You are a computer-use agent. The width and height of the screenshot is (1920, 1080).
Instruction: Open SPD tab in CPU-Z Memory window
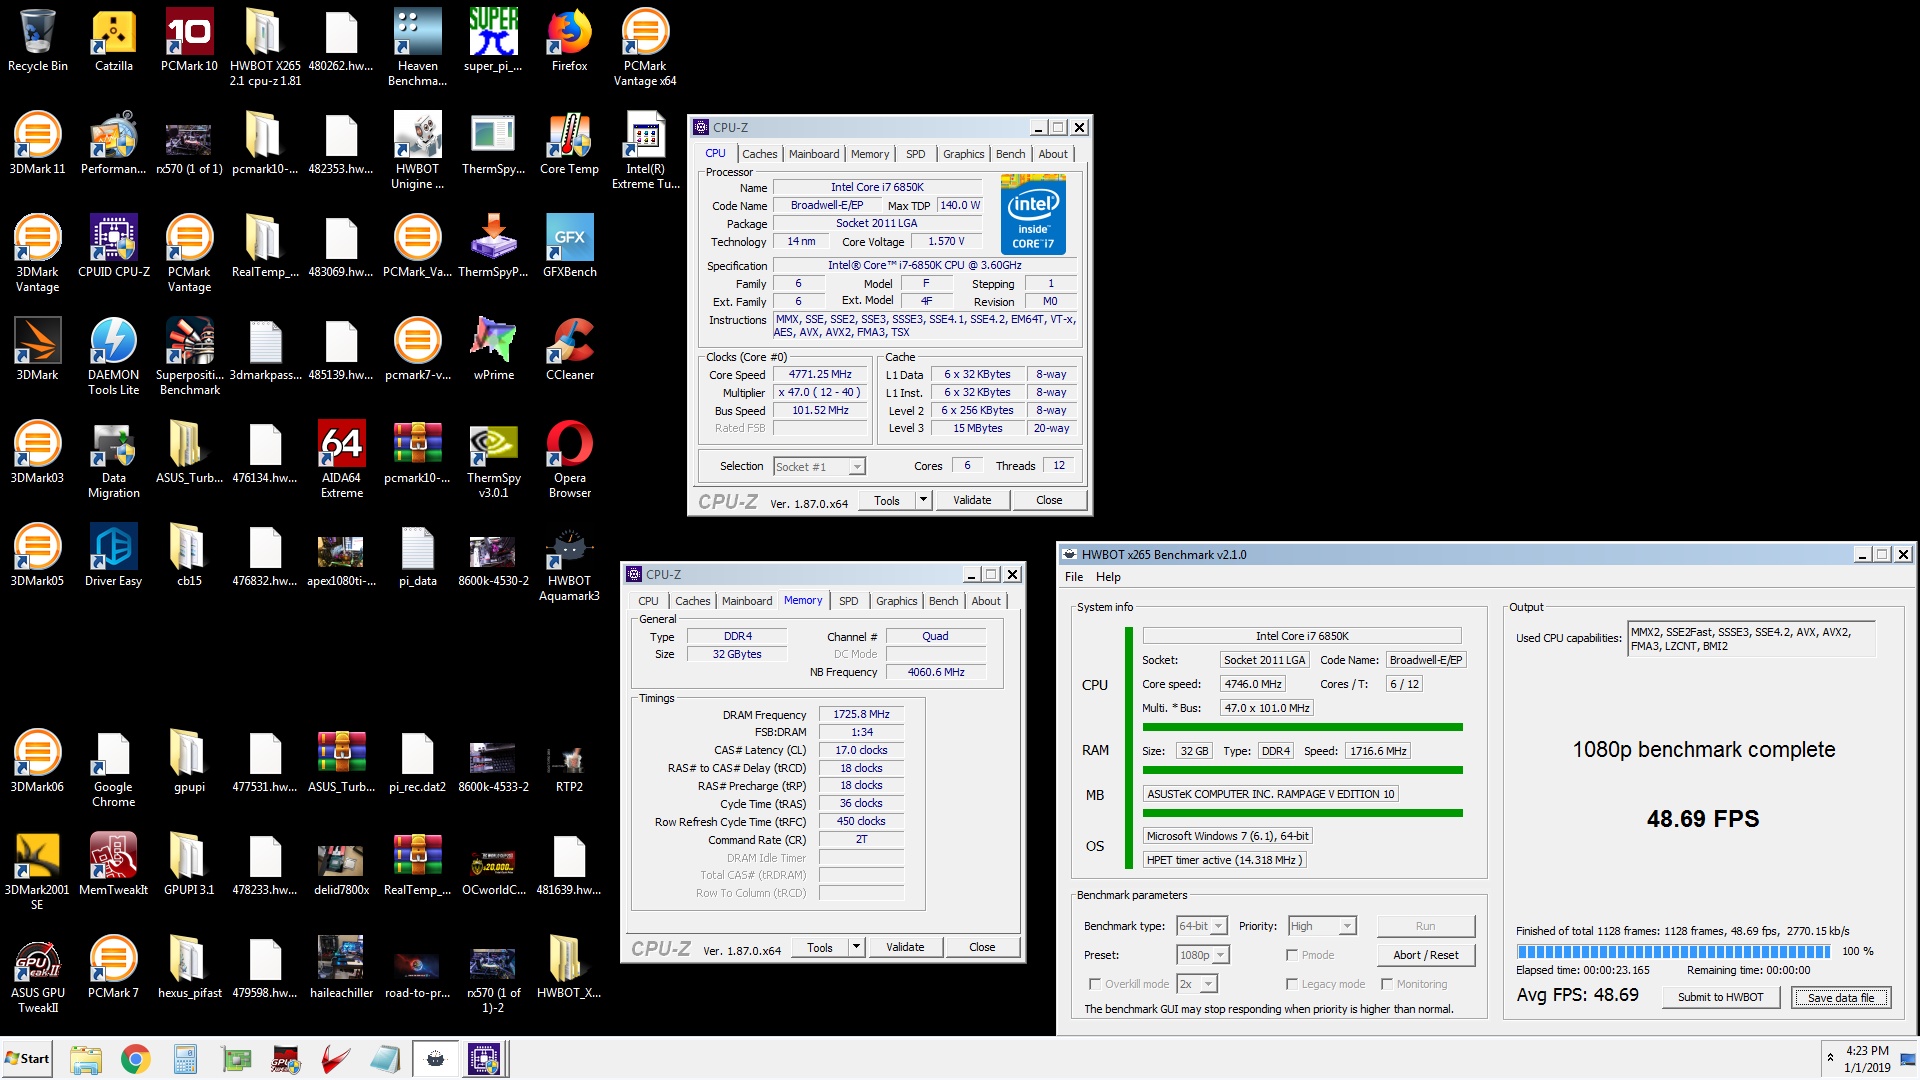848,601
